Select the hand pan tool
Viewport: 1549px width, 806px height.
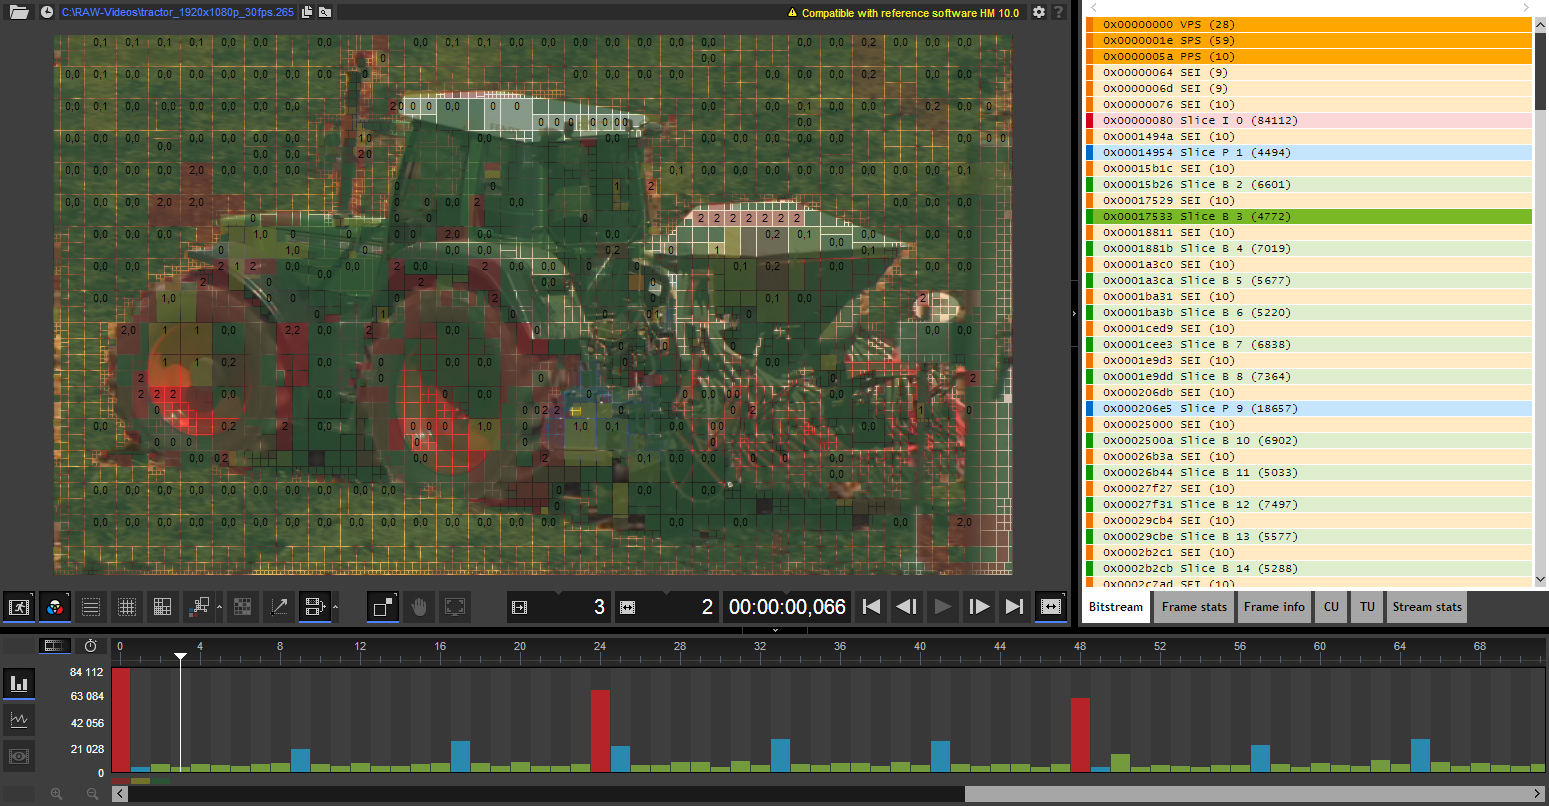click(419, 607)
